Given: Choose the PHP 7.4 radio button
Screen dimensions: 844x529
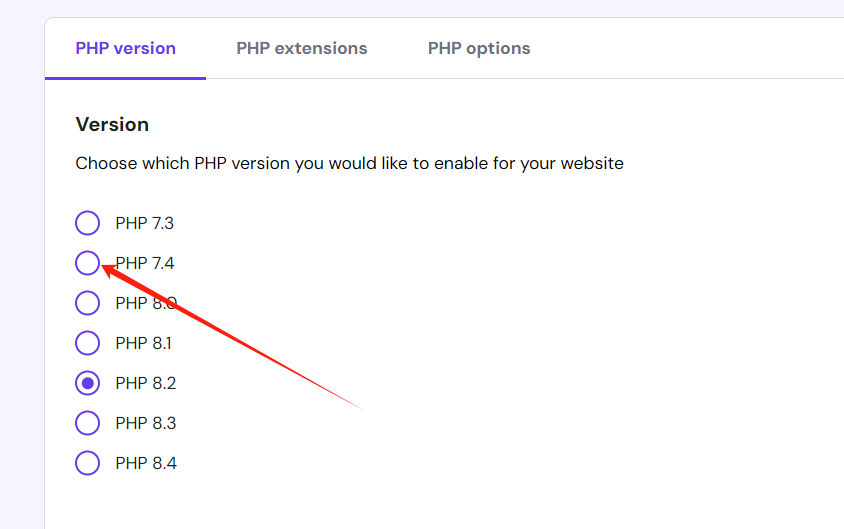Looking at the screenshot, I should click(x=88, y=263).
